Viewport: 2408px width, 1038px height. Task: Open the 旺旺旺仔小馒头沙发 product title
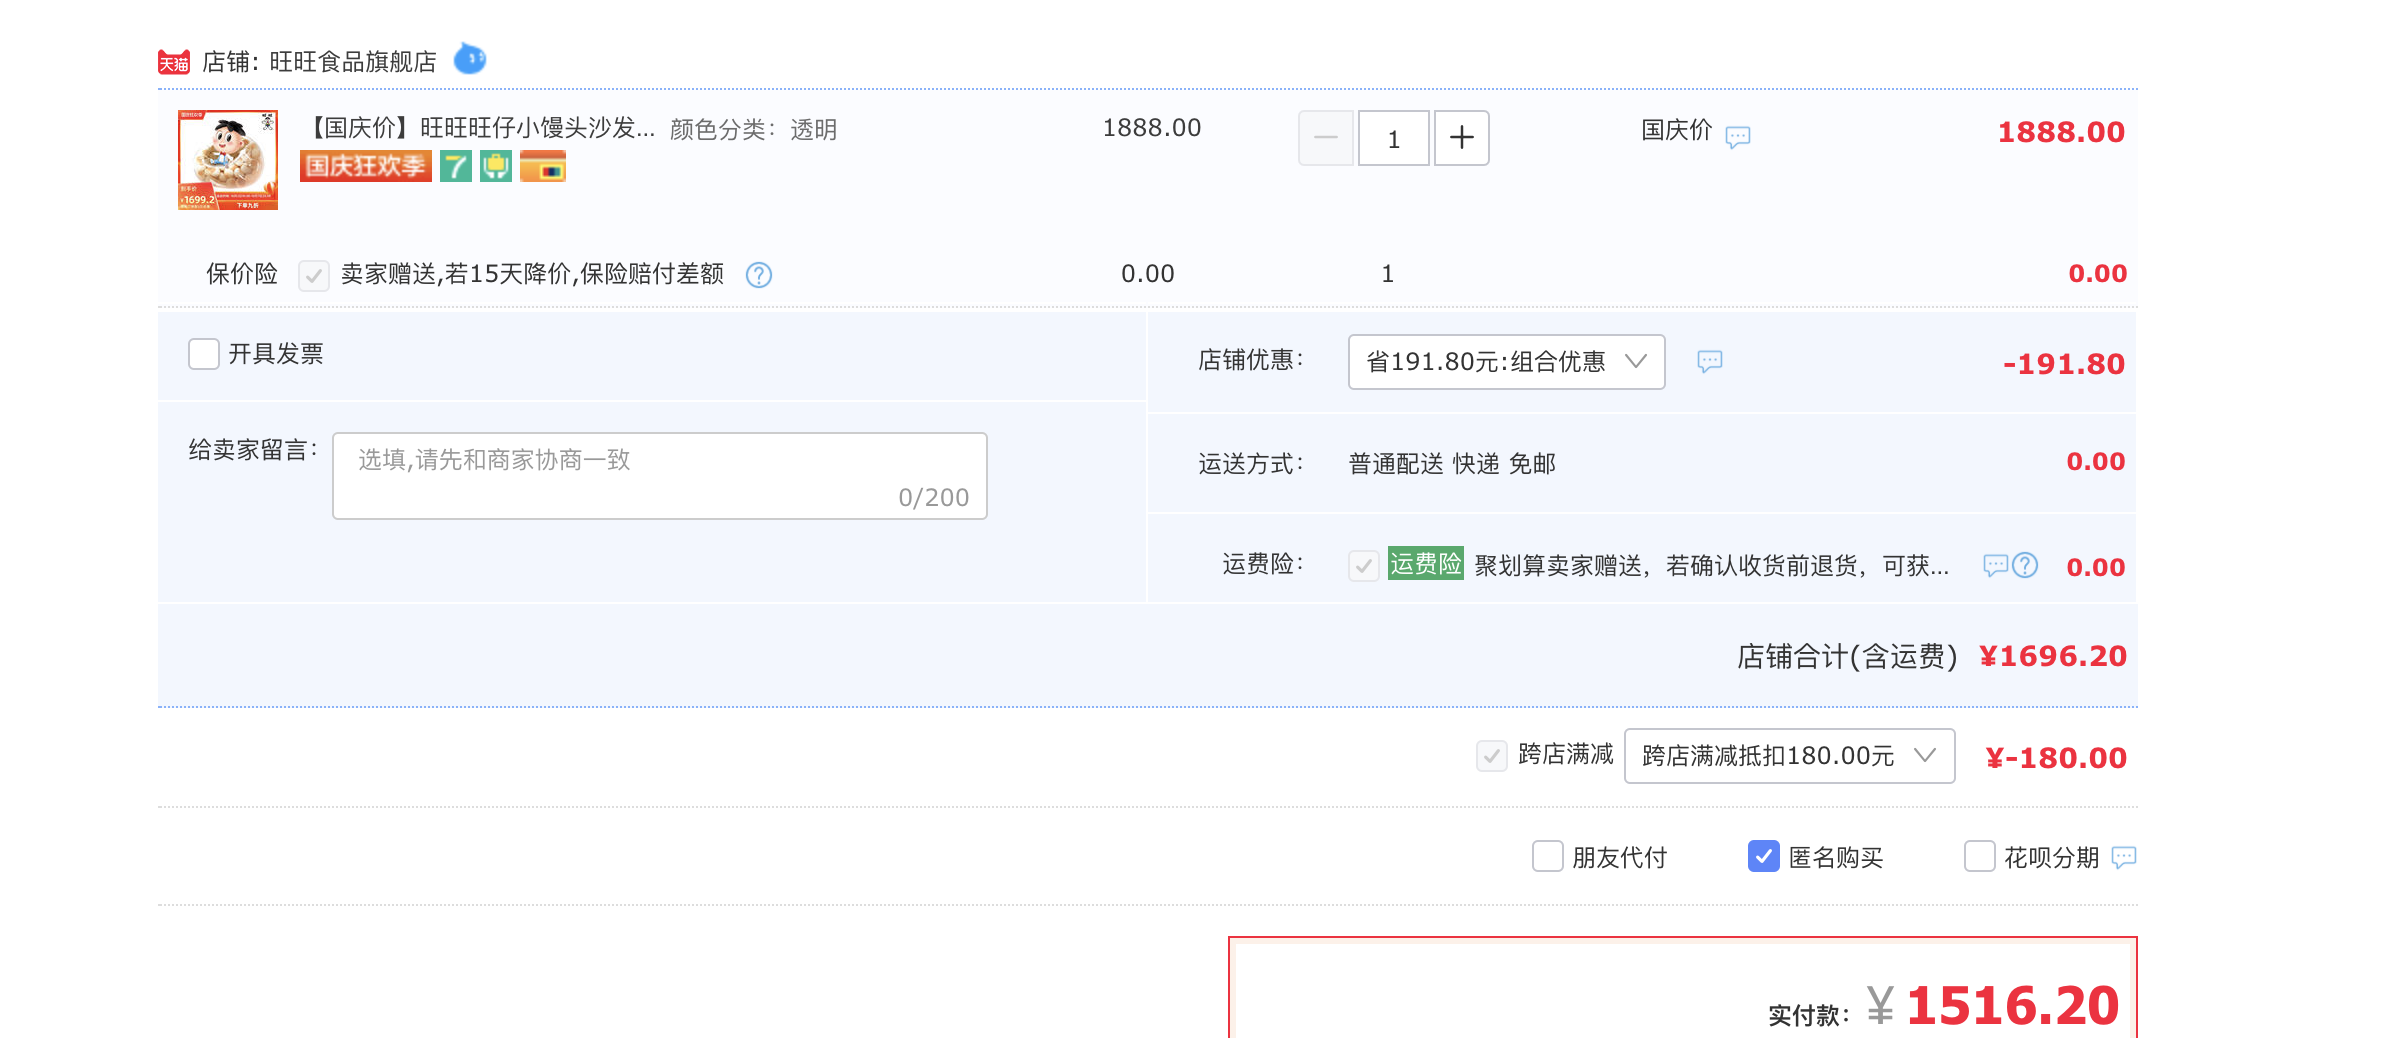pyautogui.click(x=480, y=128)
